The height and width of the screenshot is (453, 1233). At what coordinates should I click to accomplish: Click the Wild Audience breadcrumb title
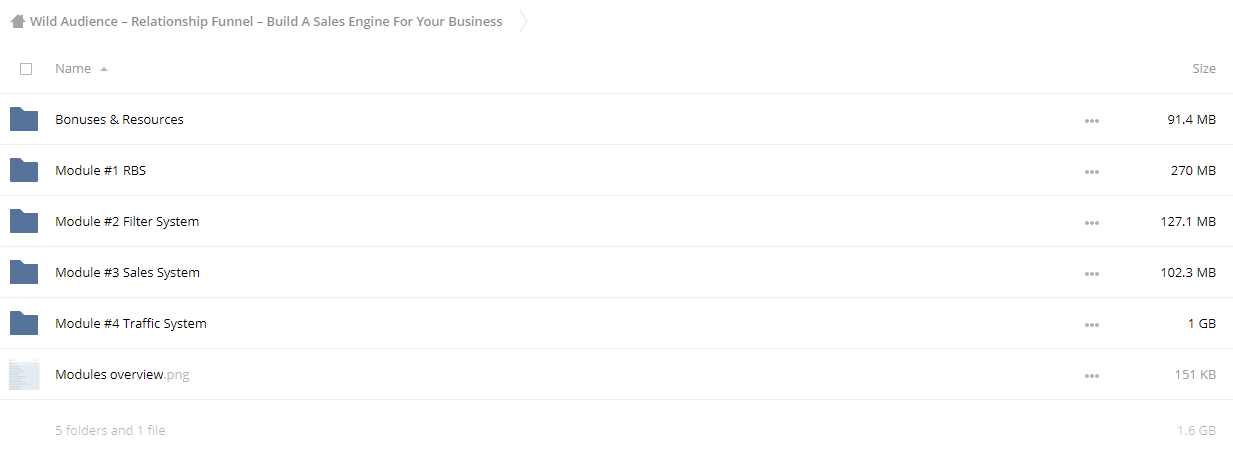click(266, 21)
